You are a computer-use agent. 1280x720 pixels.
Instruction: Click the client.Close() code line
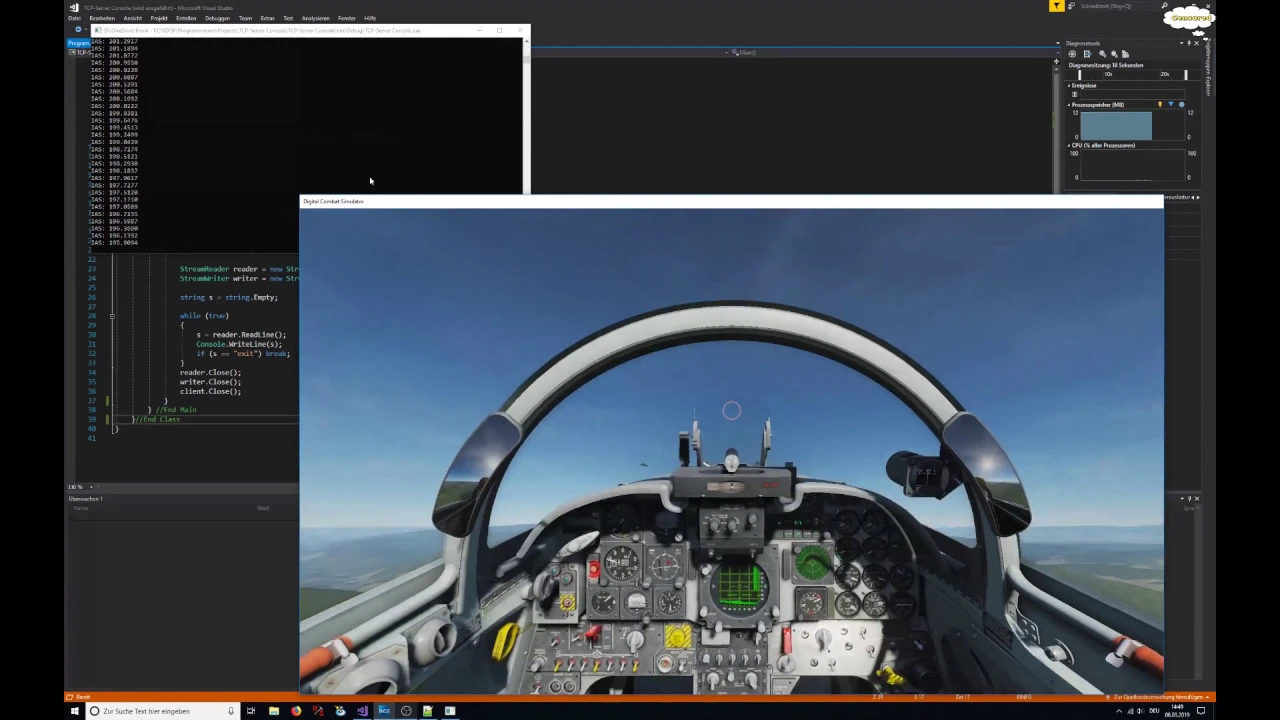click(x=210, y=391)
